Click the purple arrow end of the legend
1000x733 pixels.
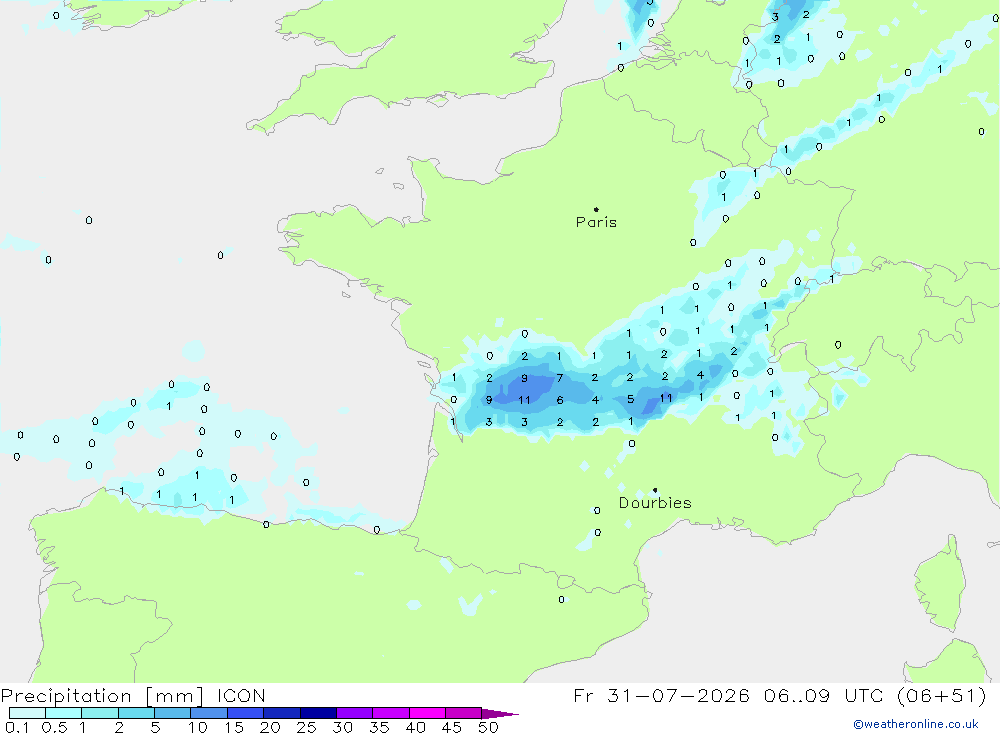[499, 713]
